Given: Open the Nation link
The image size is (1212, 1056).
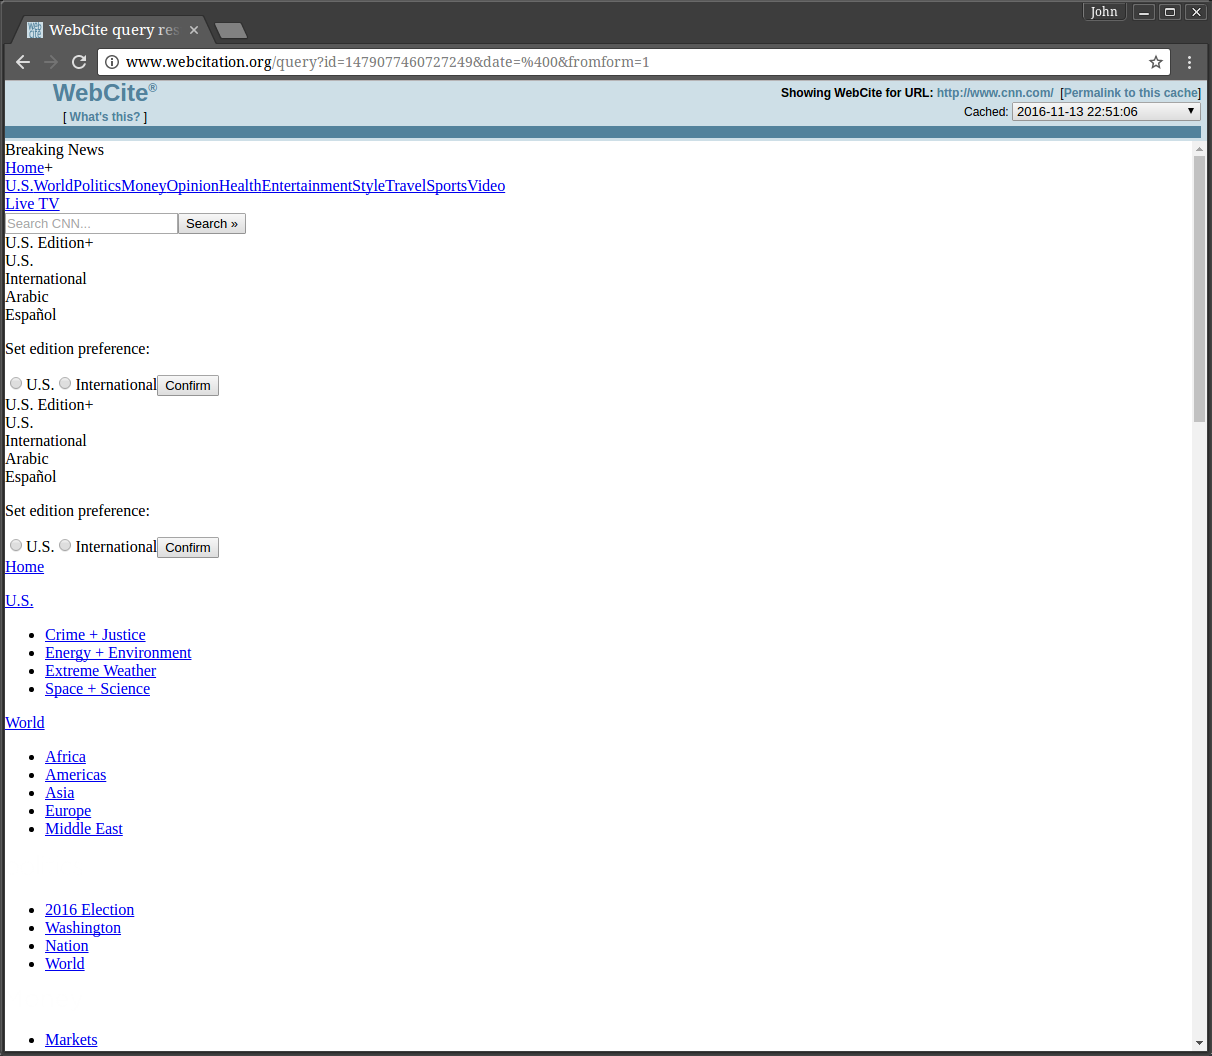Looking at the screenshot, I should click(67, 946).
